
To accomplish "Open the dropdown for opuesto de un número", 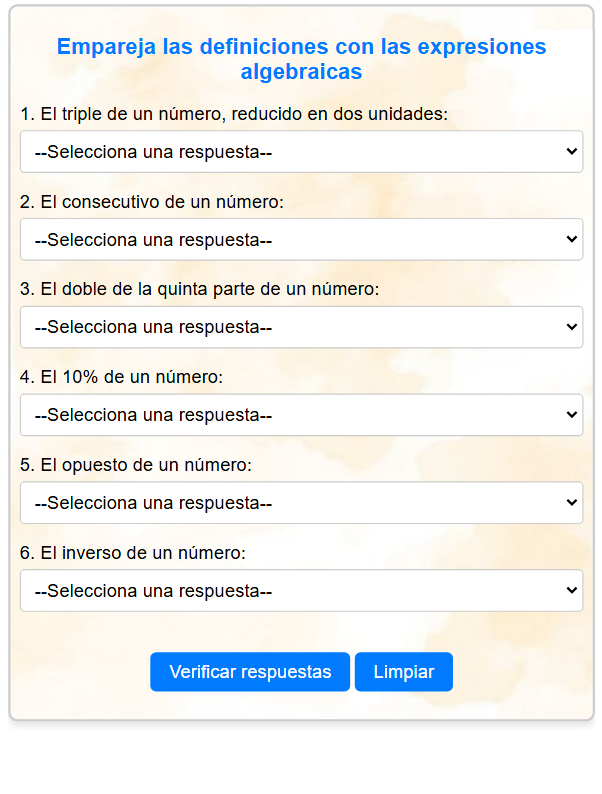I will 301,503.
